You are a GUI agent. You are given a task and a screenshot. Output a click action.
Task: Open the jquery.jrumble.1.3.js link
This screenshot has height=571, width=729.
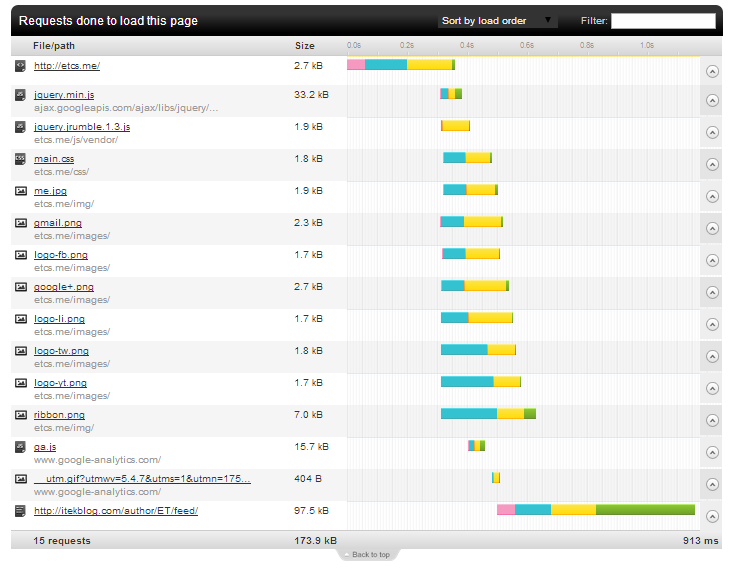82,127
